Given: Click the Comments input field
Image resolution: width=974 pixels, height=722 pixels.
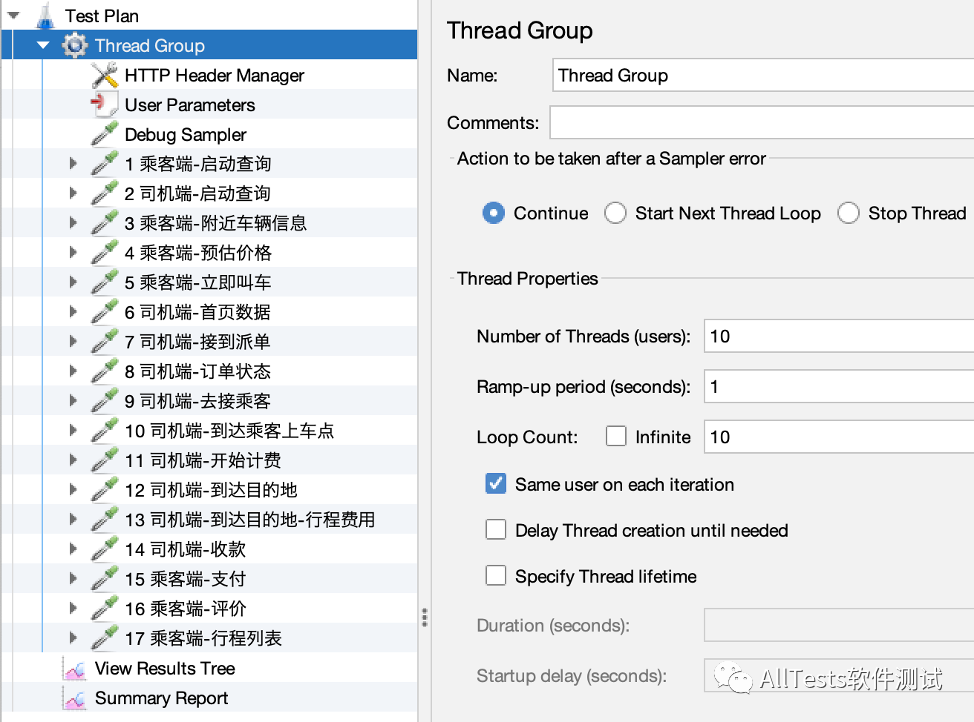Looking at the screenshot, I should (x=762, y=122).
